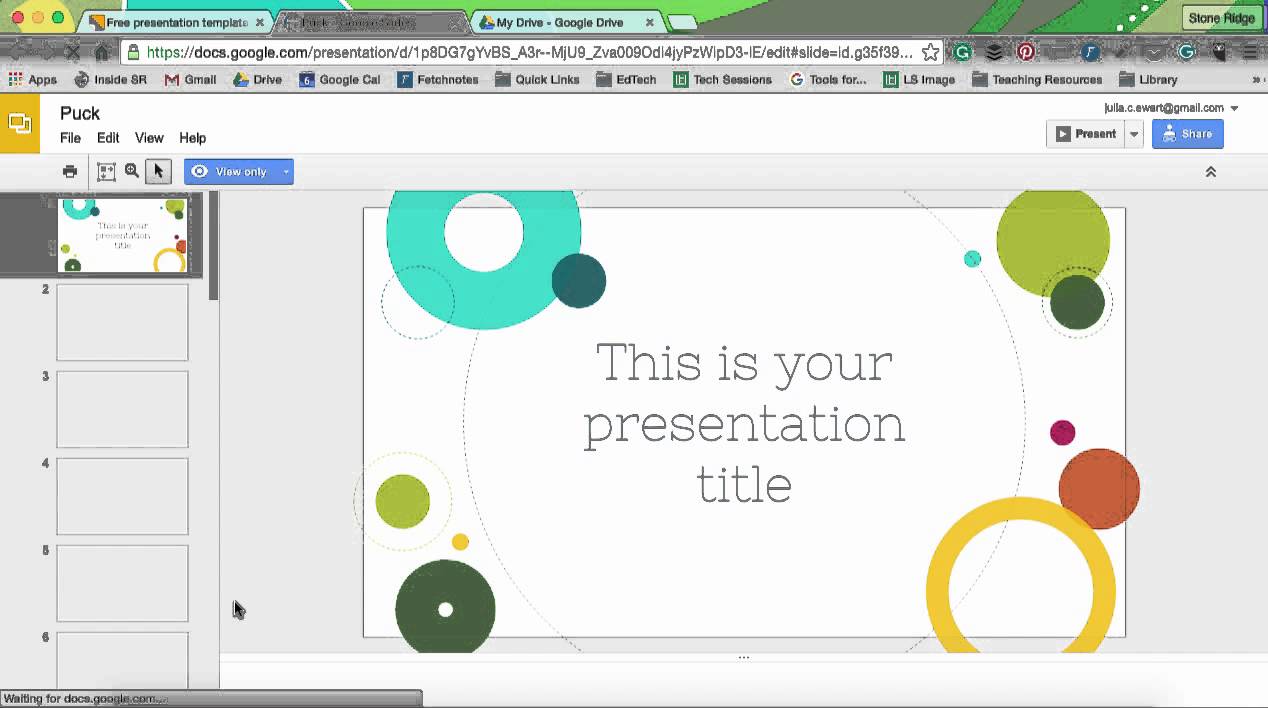
Task: Select the Zoom magnifier tool
Action: pyautogui.click(x=132, y=171)
